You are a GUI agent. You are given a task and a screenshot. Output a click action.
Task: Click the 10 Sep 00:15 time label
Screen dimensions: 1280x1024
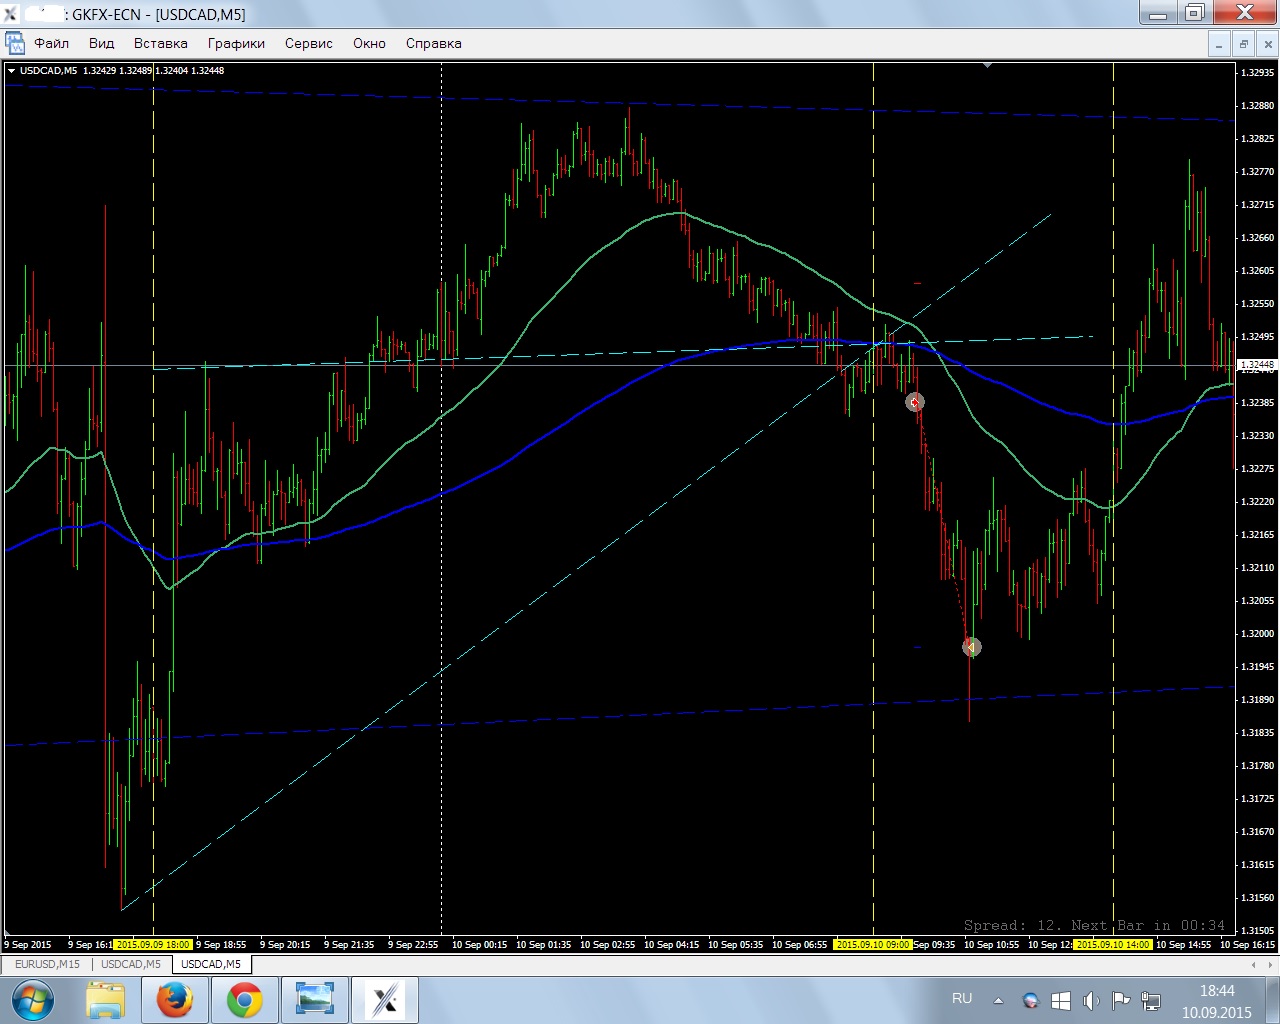[x=480, y=944]
